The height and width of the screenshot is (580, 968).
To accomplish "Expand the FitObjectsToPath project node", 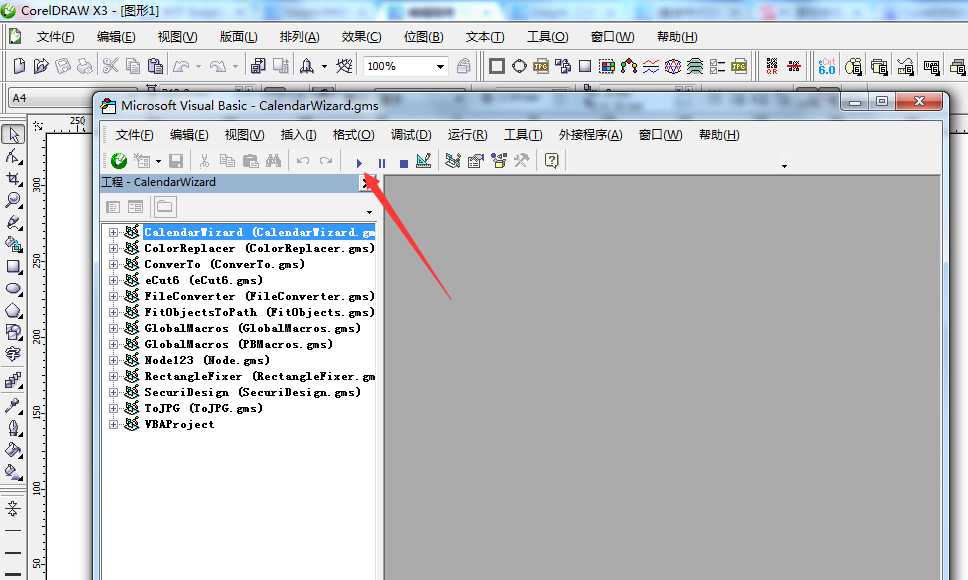I will pyautogui.click(x=113, y=313).
